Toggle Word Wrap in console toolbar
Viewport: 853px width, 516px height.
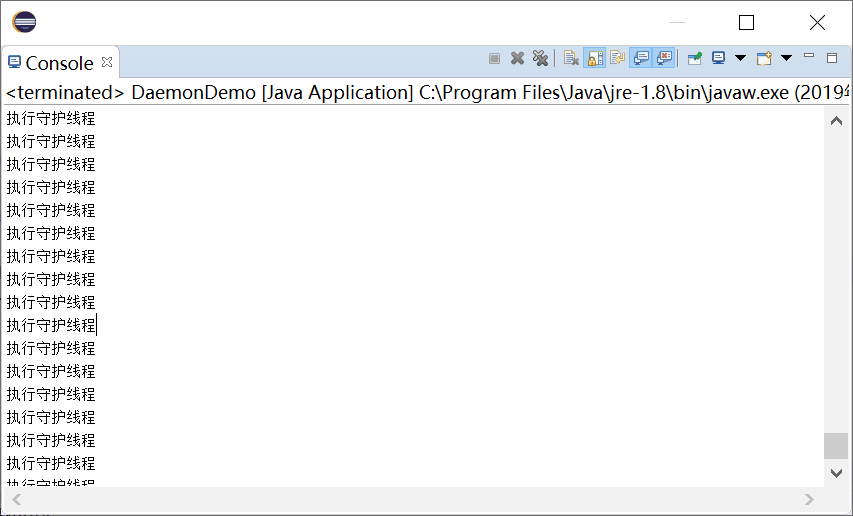617,58
